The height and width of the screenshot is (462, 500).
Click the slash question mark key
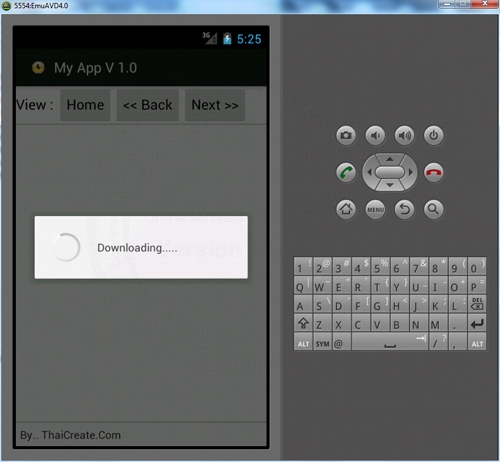438,342
